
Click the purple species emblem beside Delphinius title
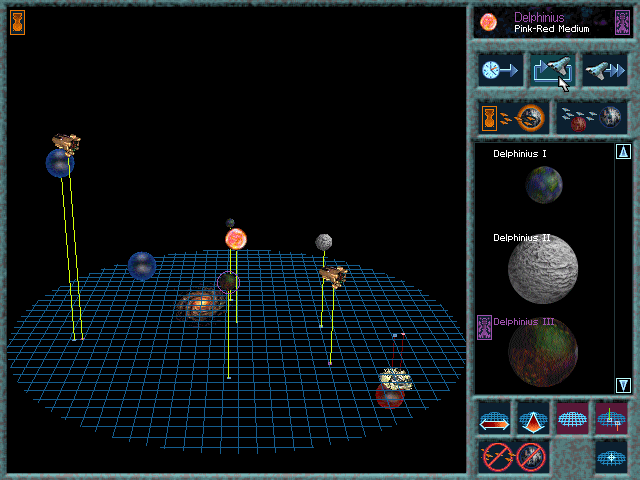point(622,23)
